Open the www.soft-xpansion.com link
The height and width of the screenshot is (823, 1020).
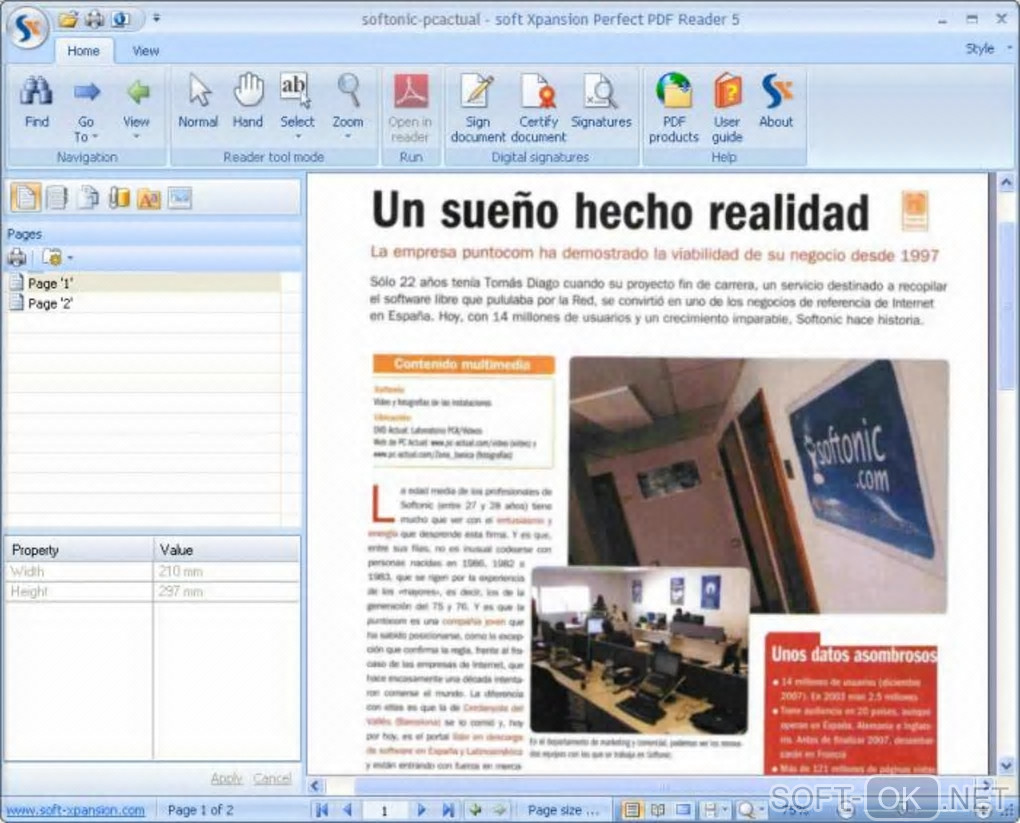[x=75, y=811]
